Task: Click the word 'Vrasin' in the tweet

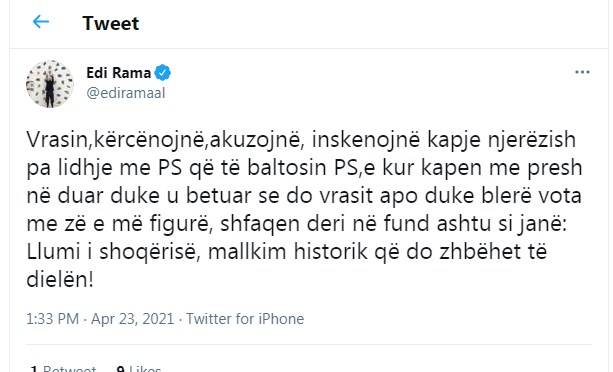Action: coord(57,140)
